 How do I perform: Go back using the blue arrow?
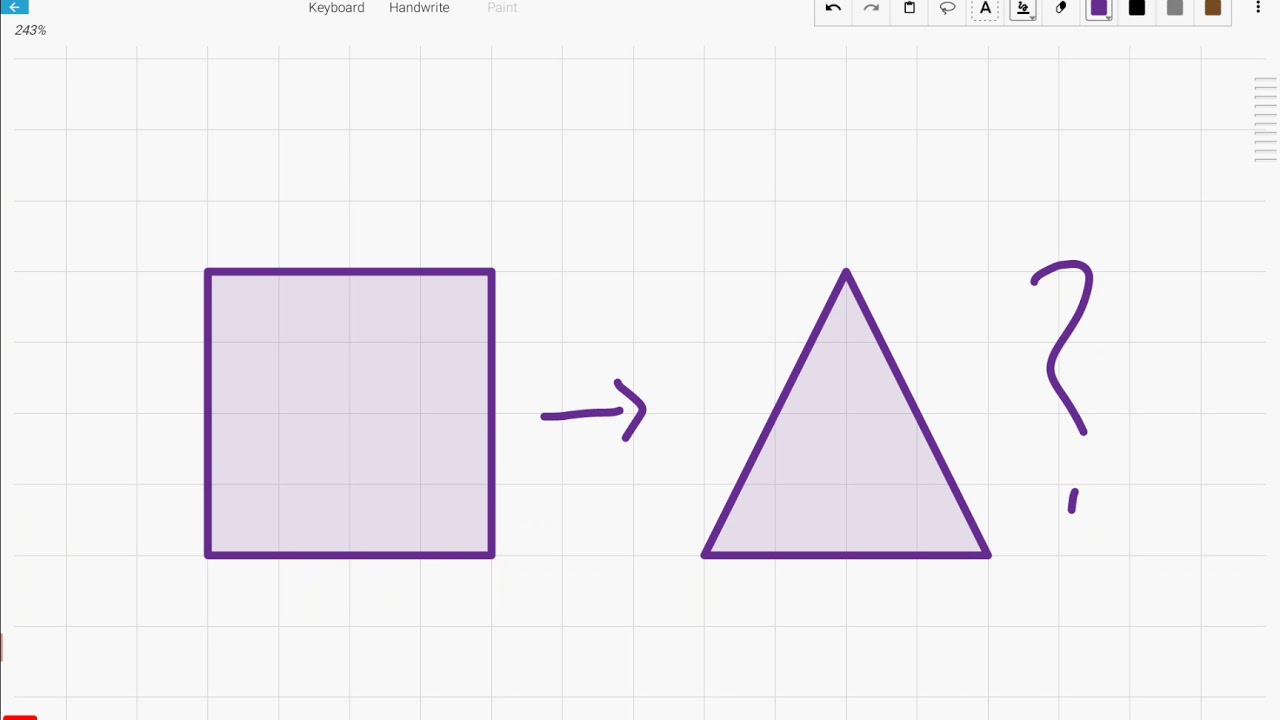click(x=14, y=6)
